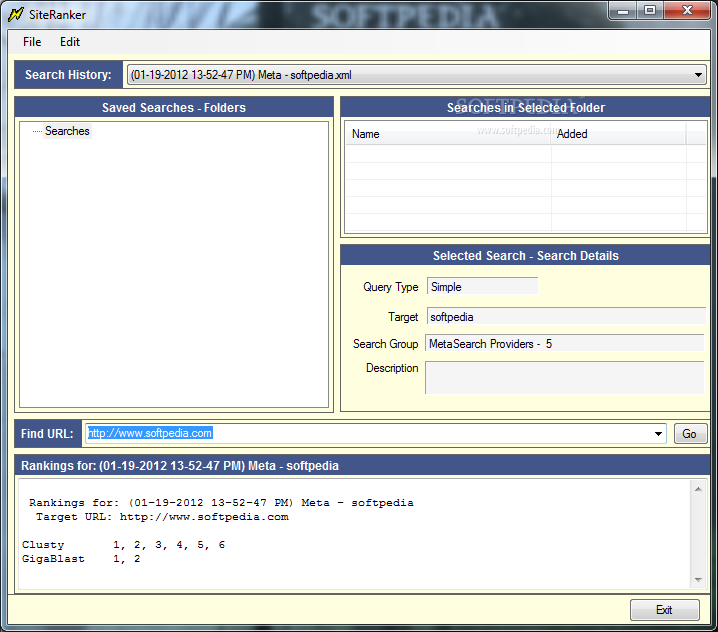The image size is (718, 632).
Task: Click the Target URL line in results
Action: [163, 517]
